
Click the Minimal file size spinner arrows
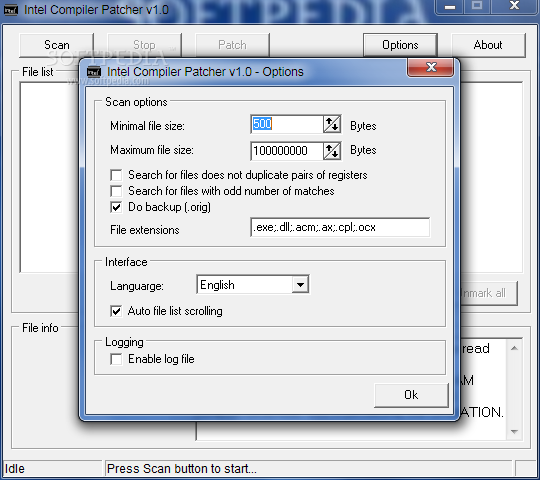(x=332, y=124)
